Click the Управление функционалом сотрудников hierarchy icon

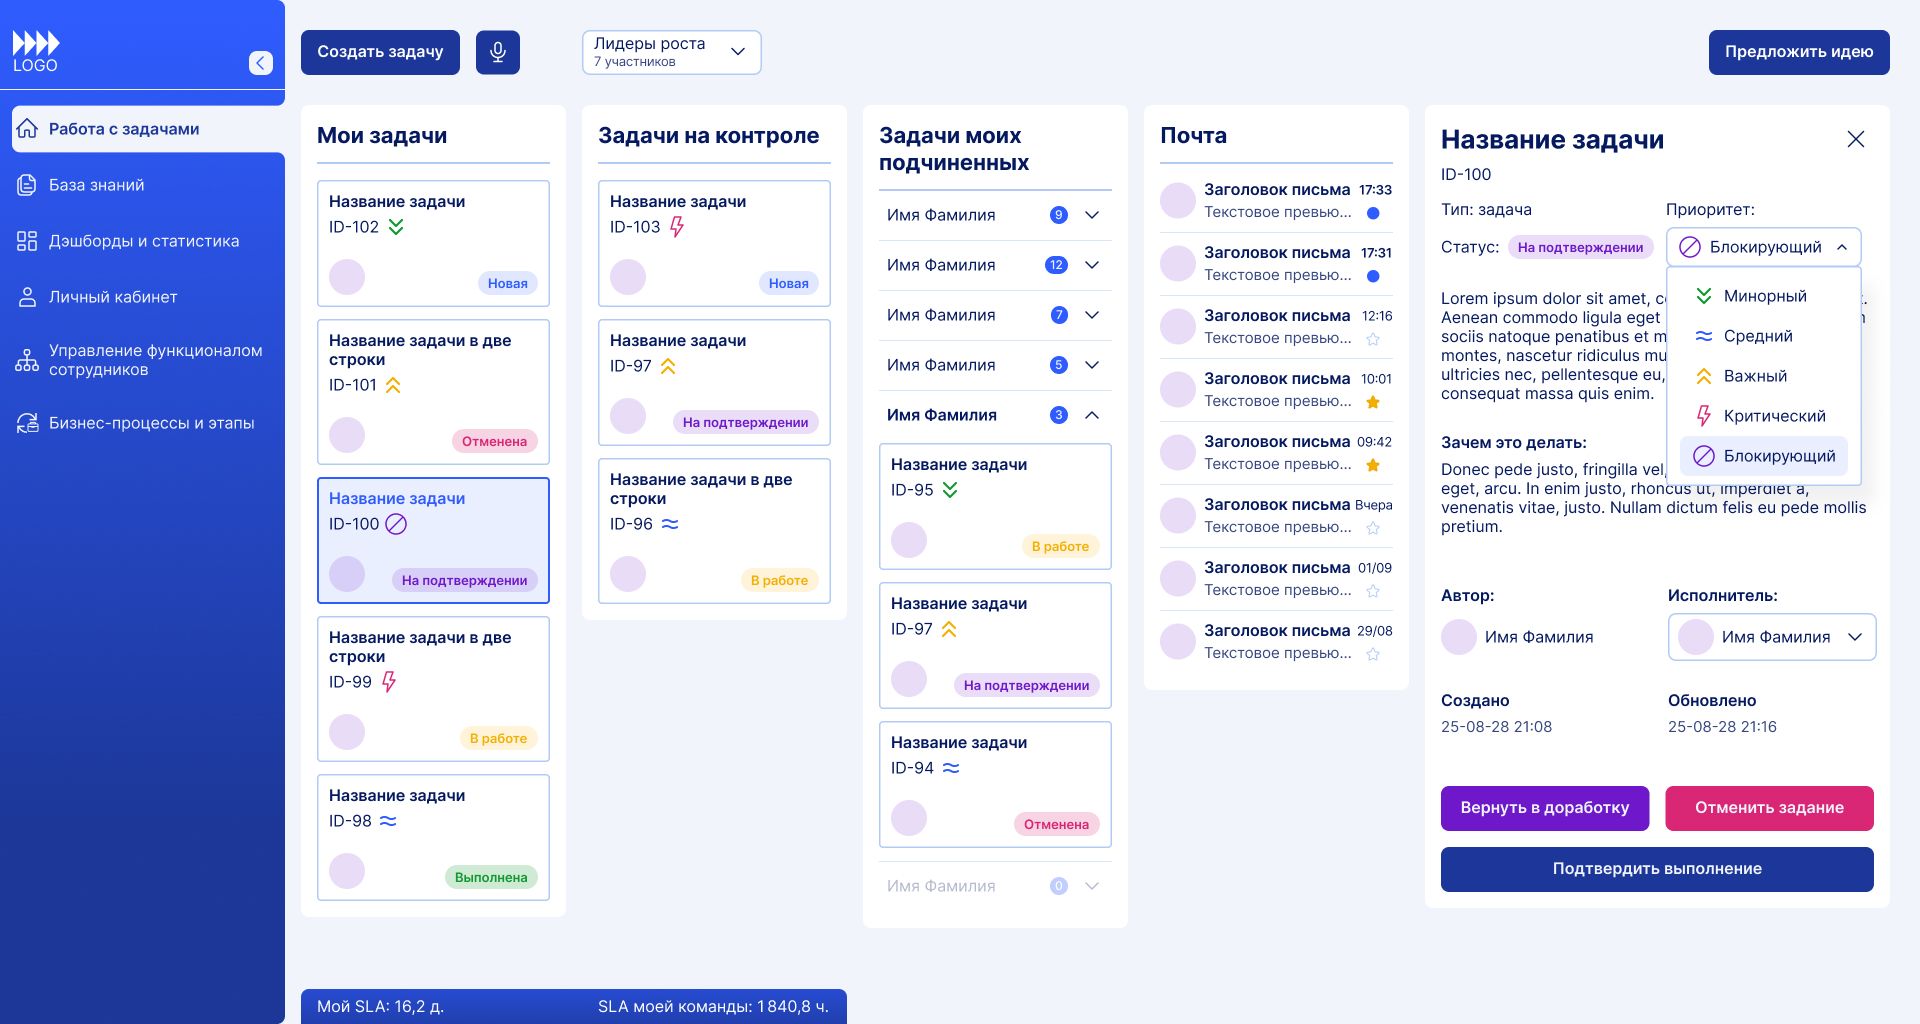[x=27, y=360]
